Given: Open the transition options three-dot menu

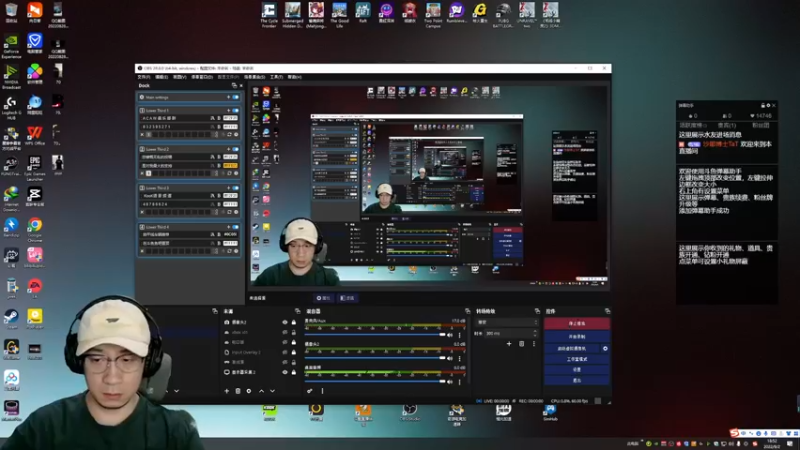Looking at the screenshot, I should pos(534,344).
